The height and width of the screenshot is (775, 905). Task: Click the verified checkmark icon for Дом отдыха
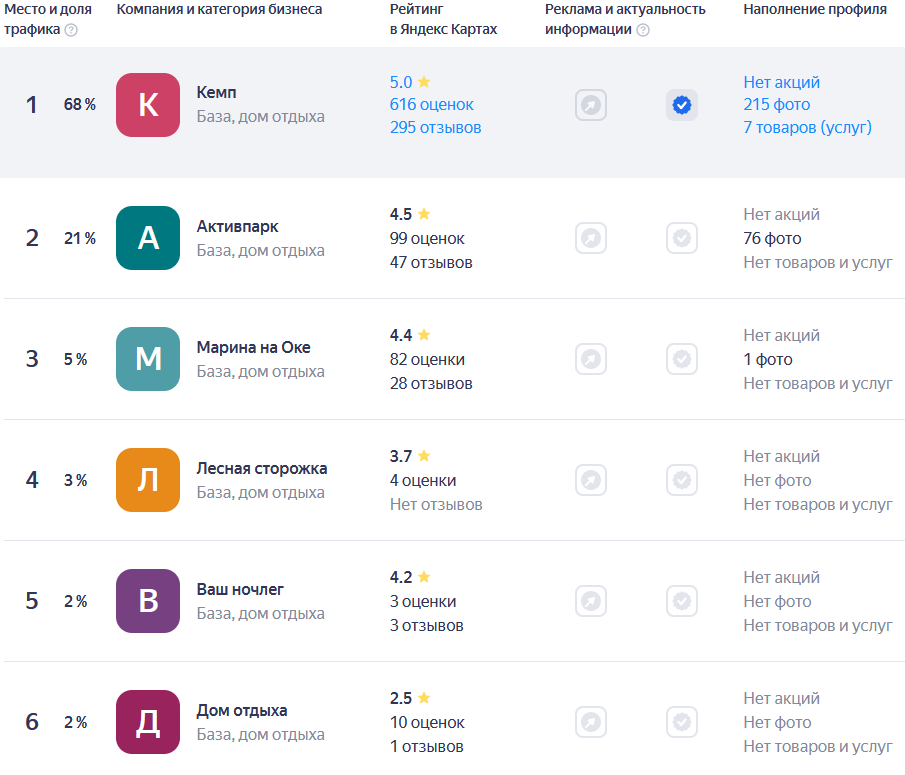[682, 722]
